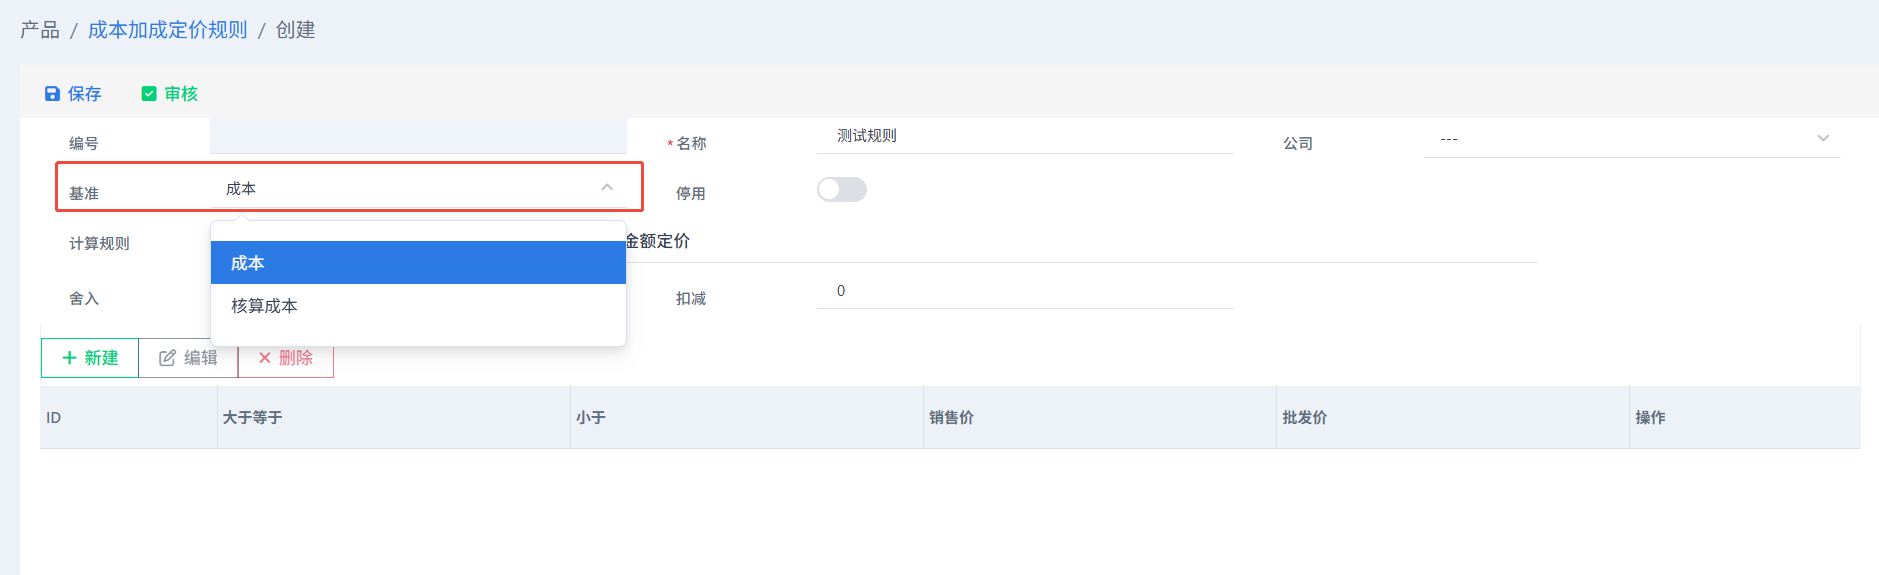Image resolution: width=1879 pixels, height=575 pixels.
Task: Toggle the 停用 switch
Action: (x=842, y=190)
